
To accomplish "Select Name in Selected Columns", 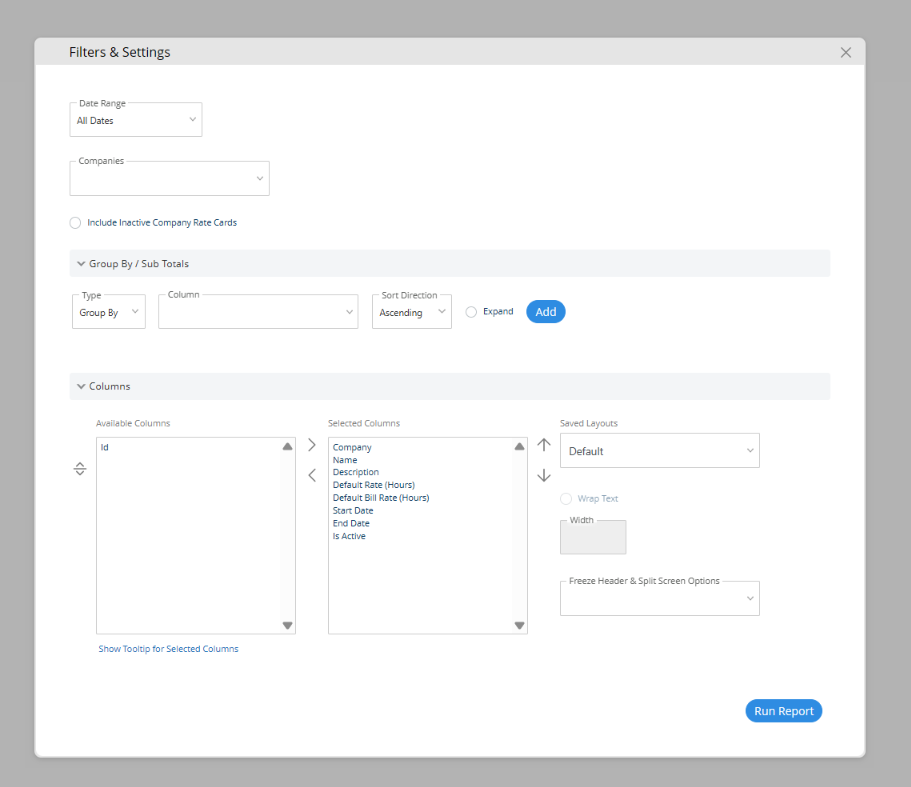I will click(x=345, y=460).
